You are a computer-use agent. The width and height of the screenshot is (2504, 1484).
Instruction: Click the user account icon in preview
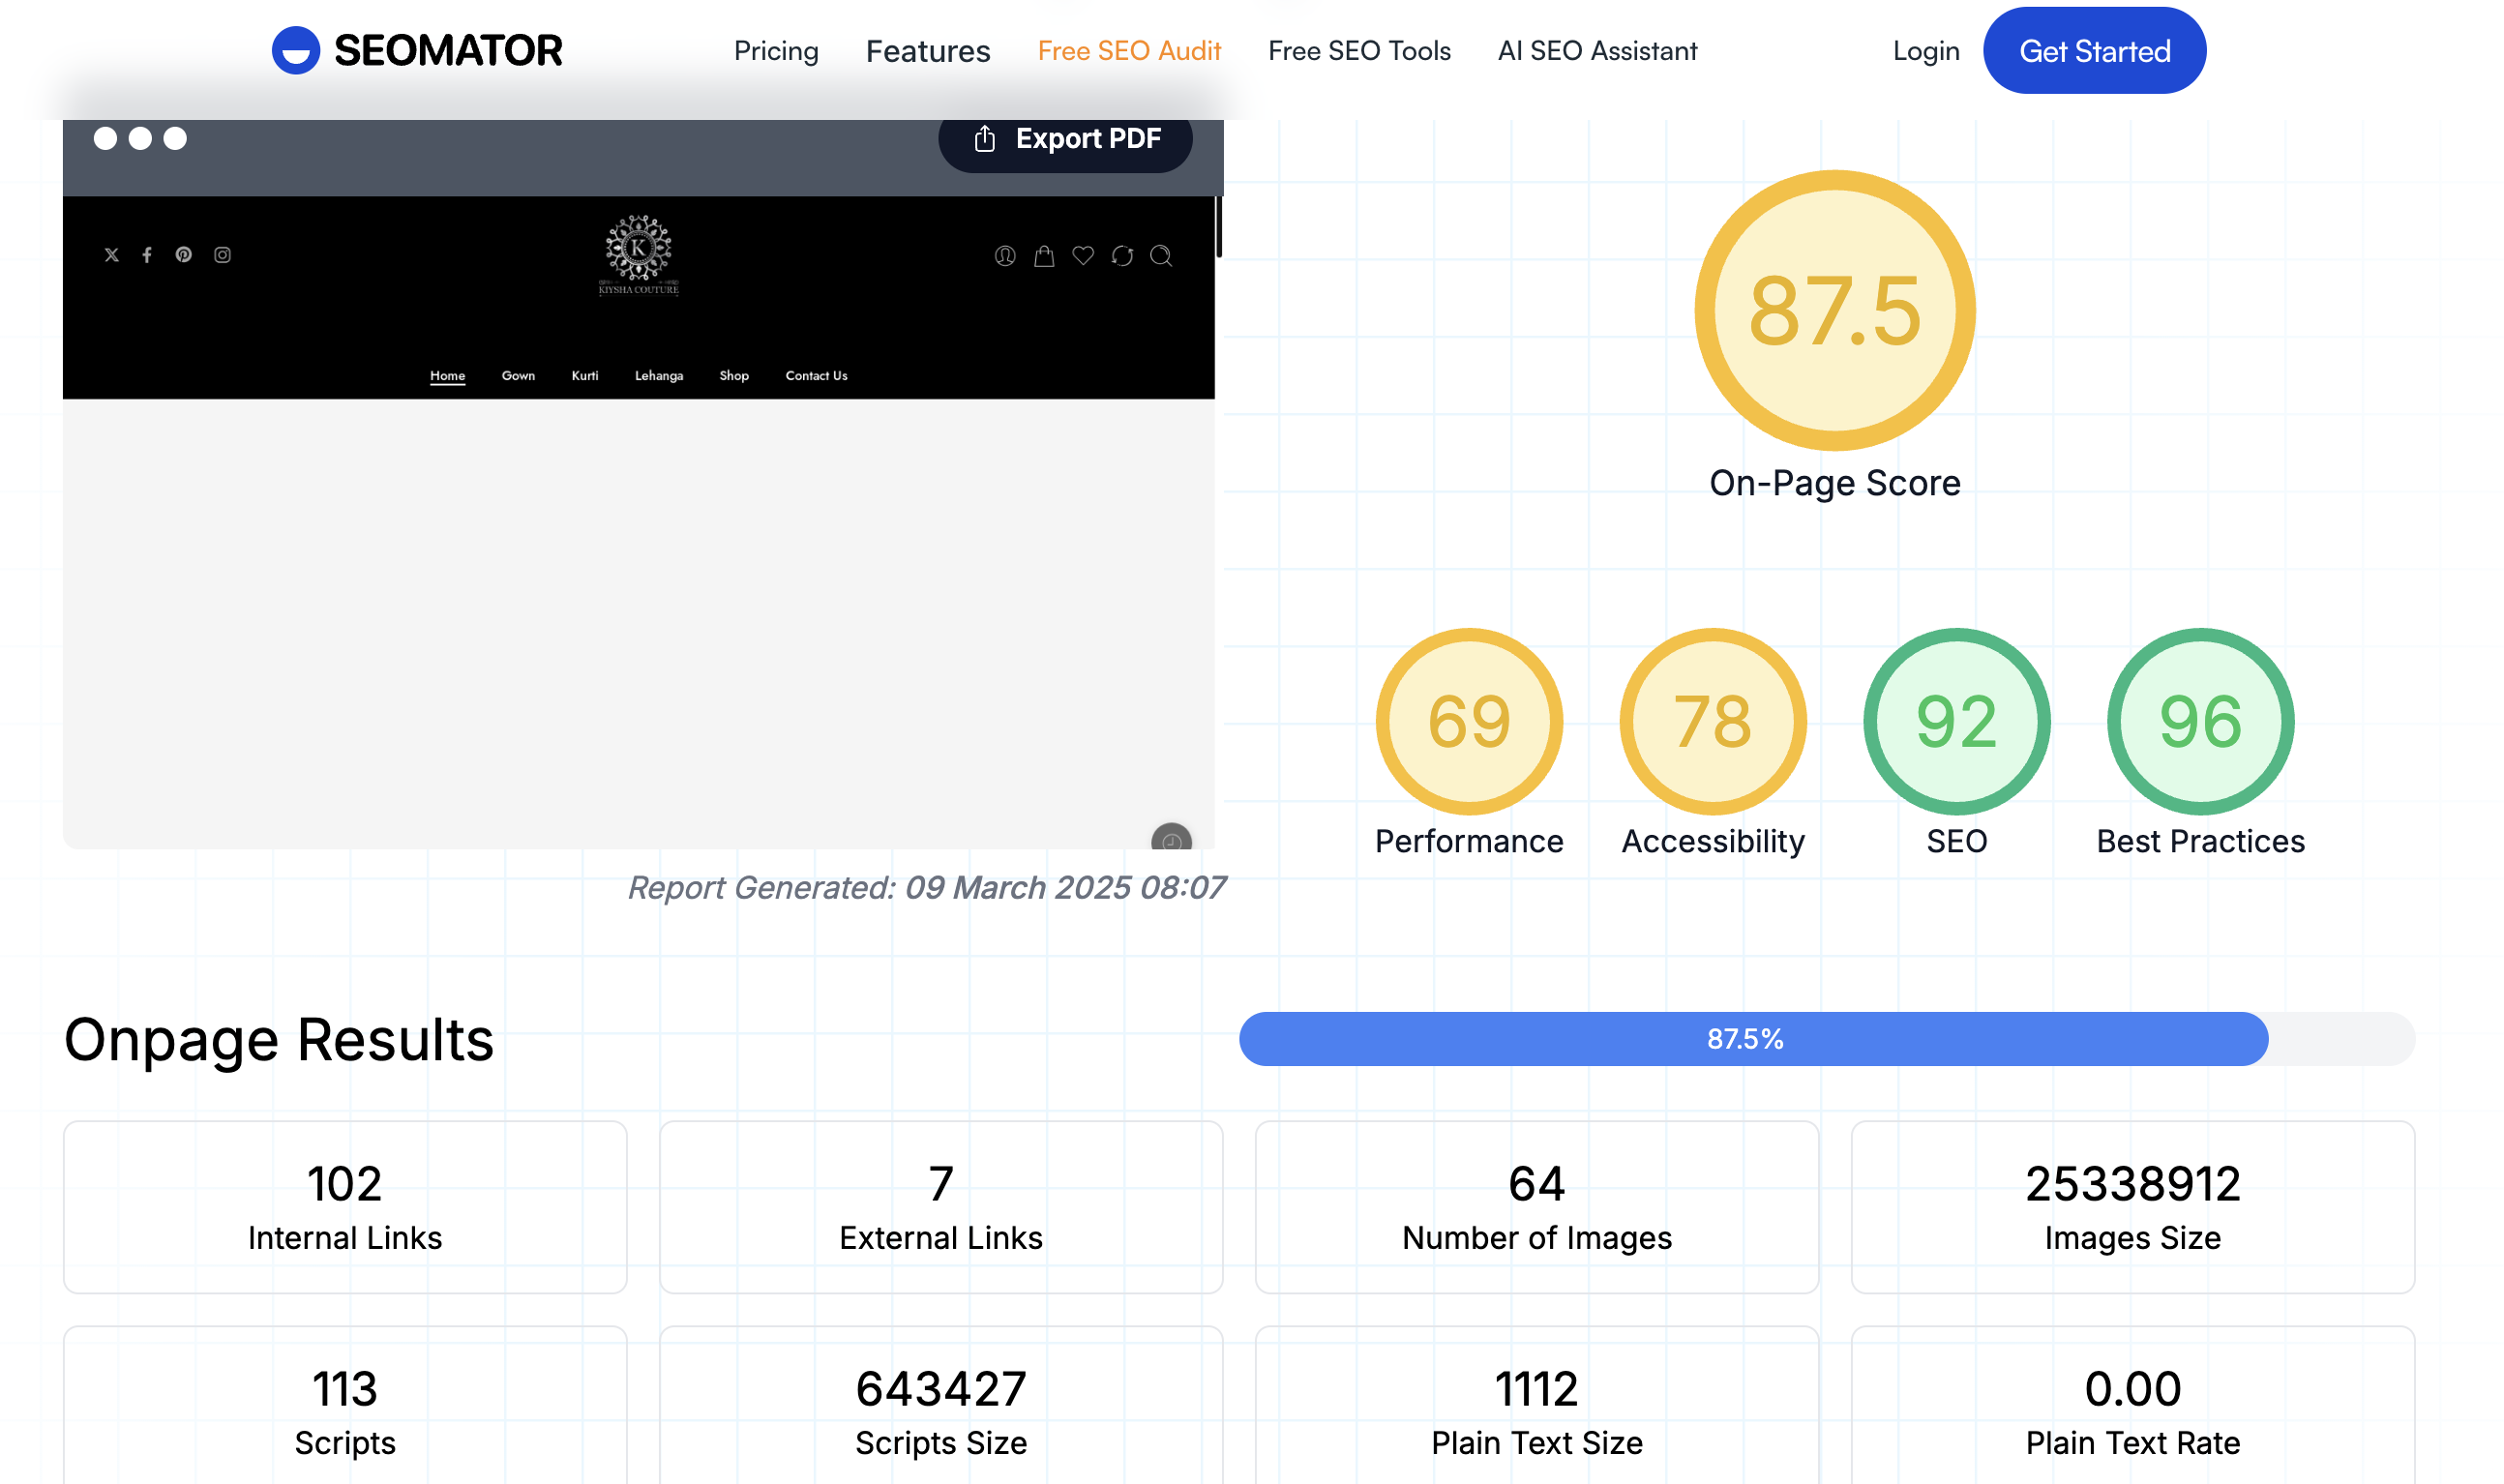tap(1004, 256)
